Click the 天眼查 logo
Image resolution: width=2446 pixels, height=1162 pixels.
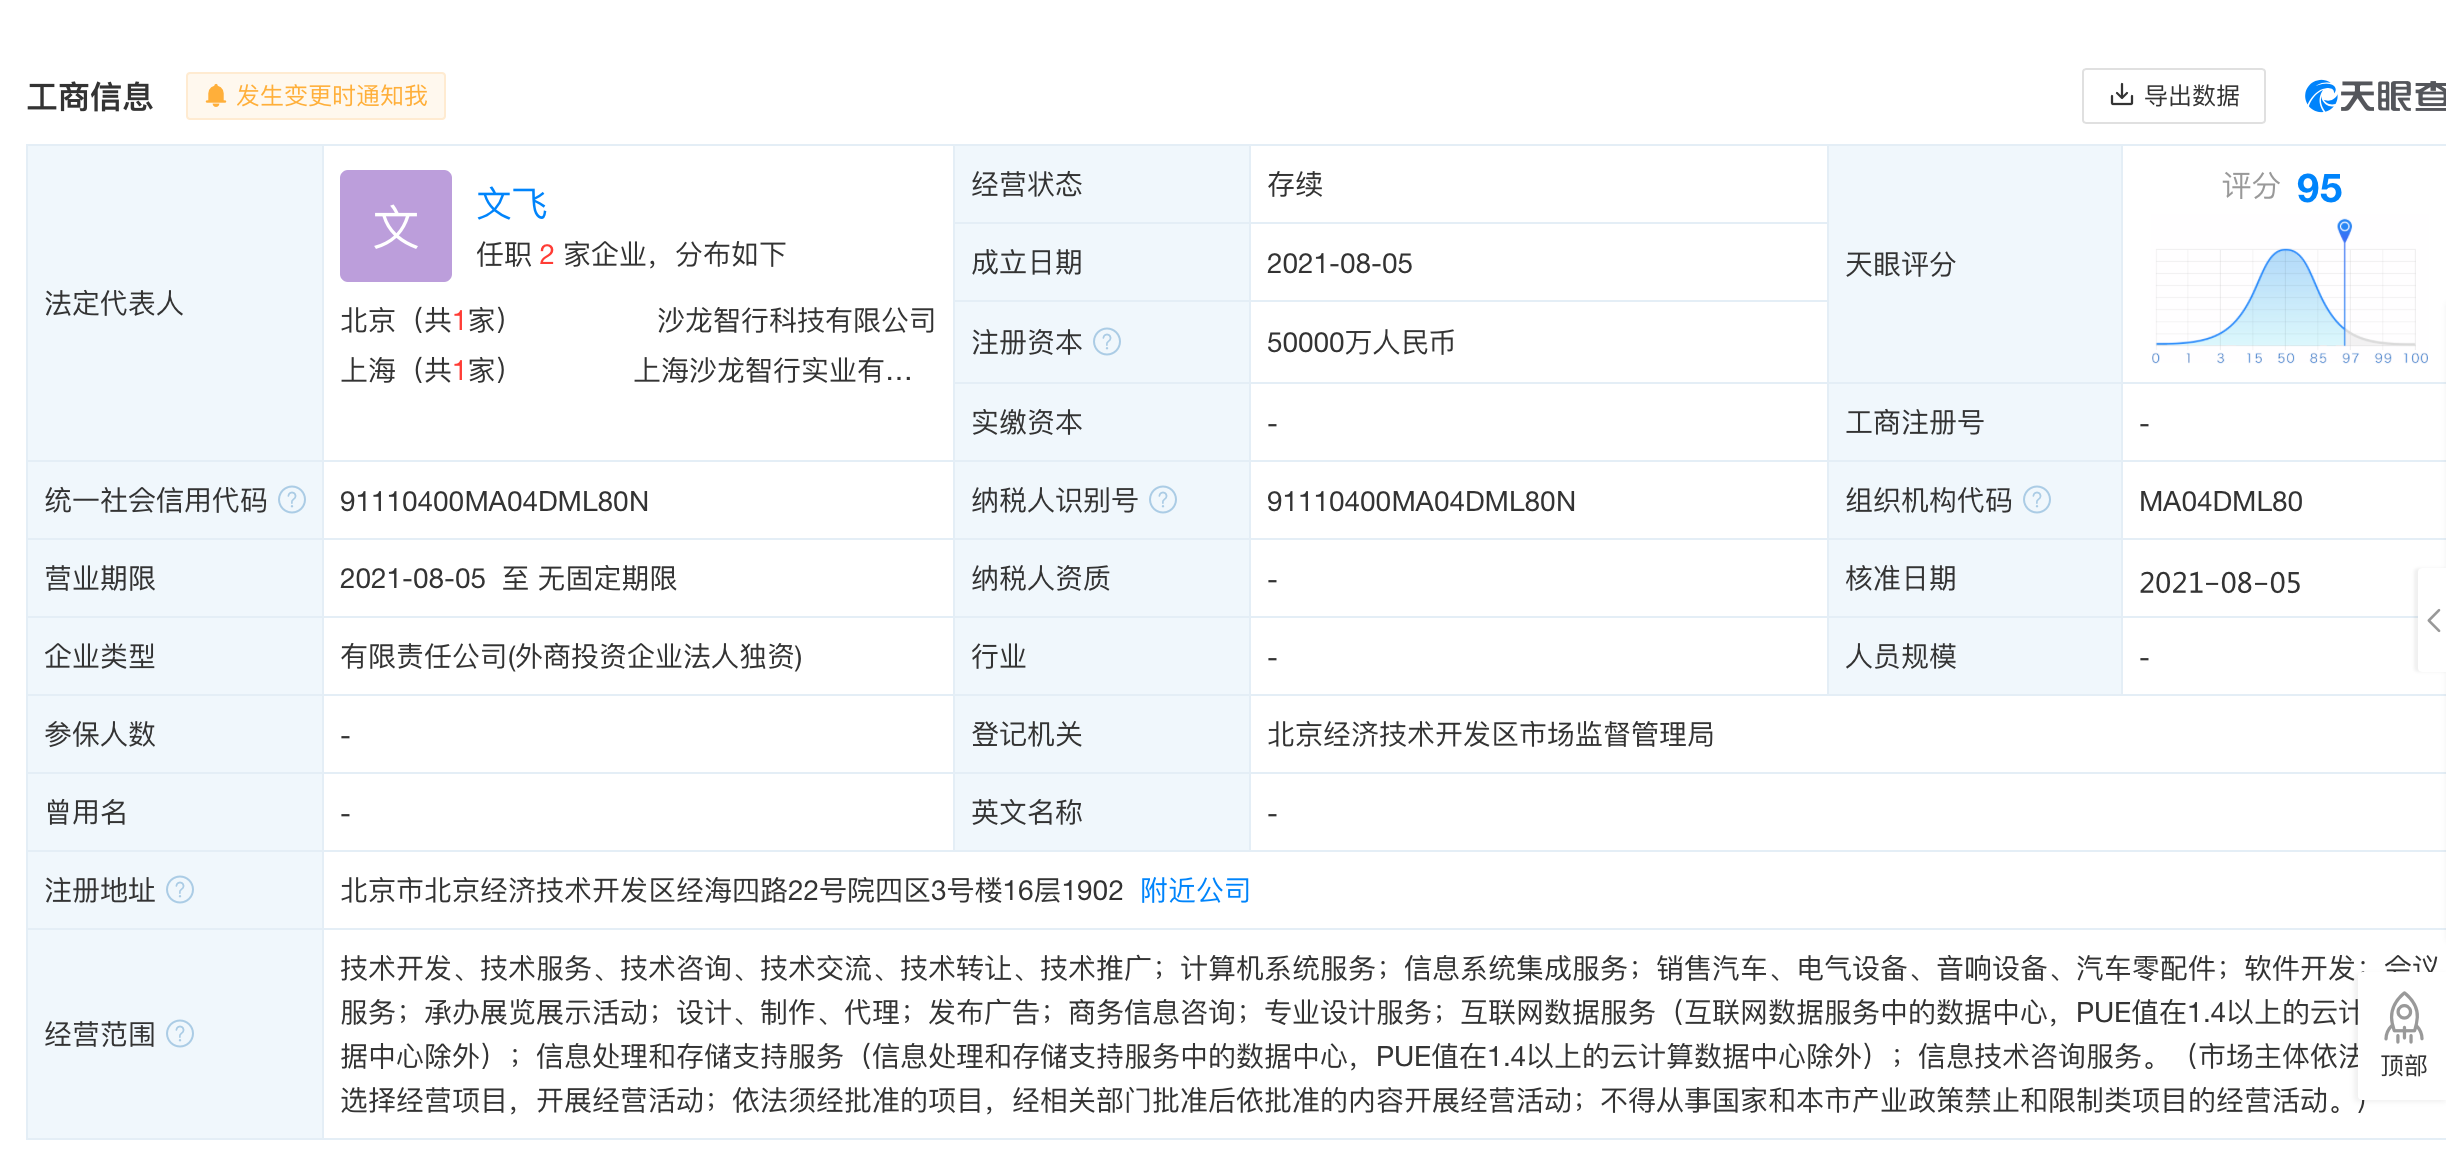(2375, 96)
